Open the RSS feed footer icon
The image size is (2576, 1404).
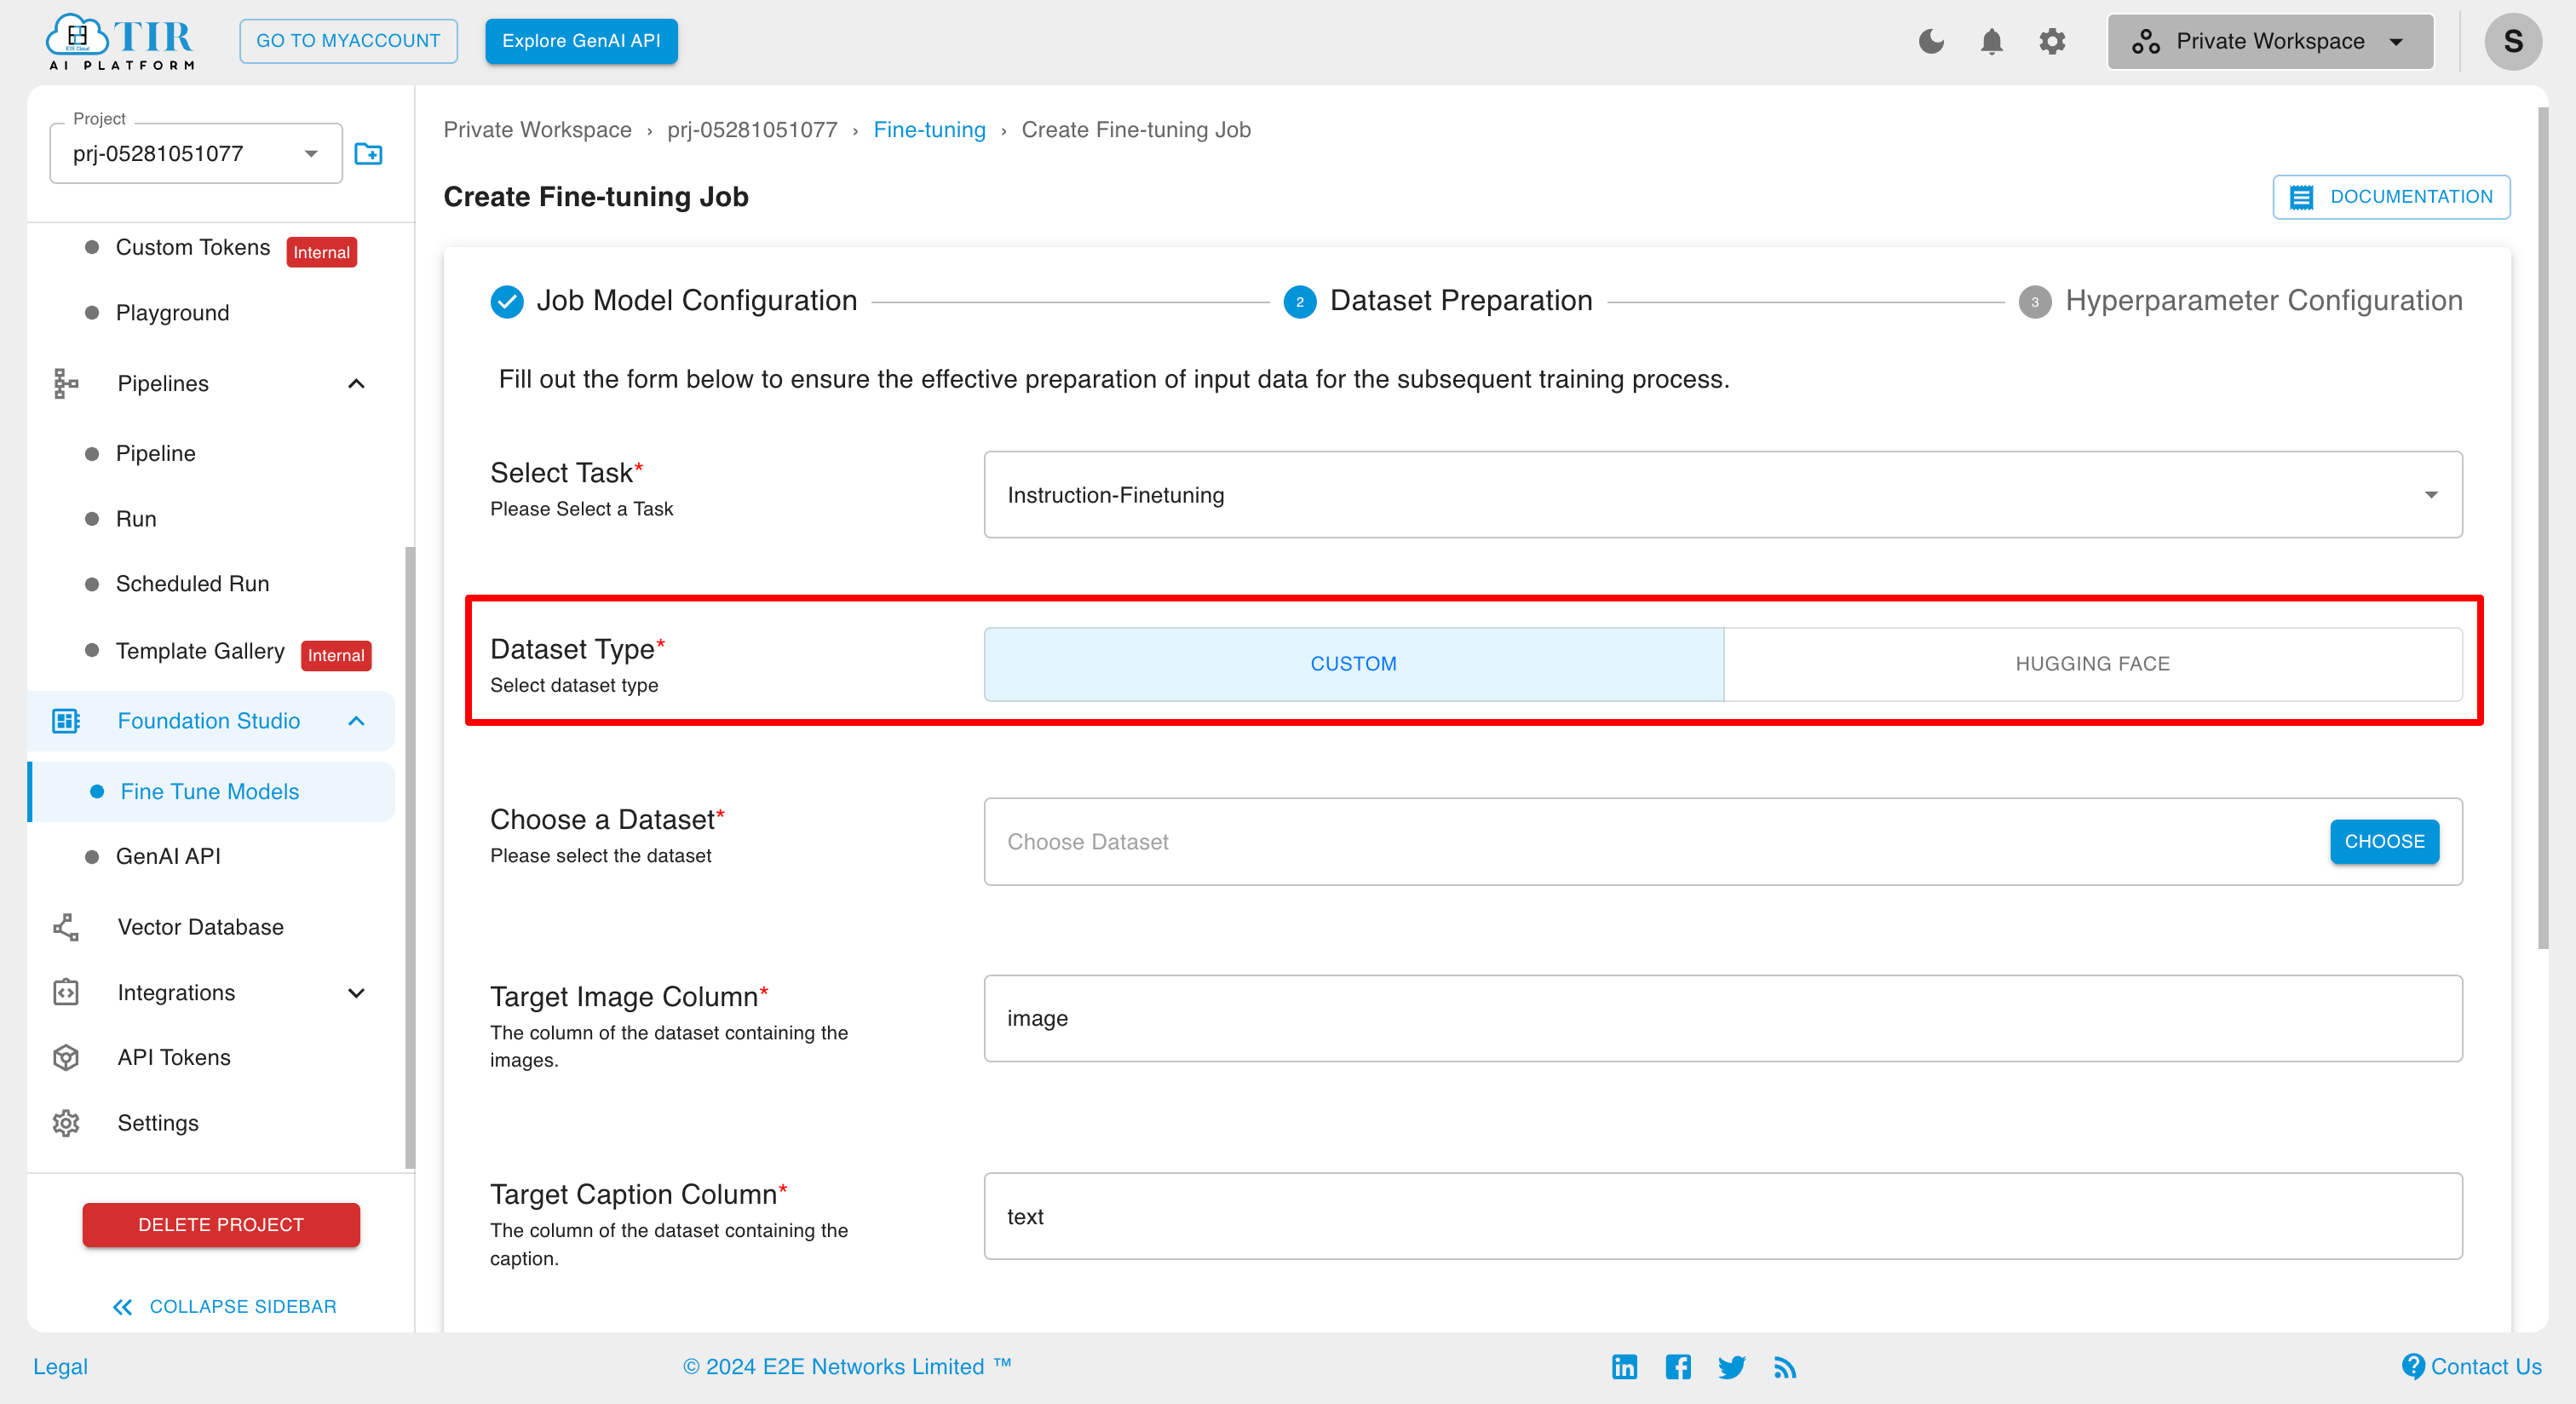pyautogui.click(x=1785, y=1367)
